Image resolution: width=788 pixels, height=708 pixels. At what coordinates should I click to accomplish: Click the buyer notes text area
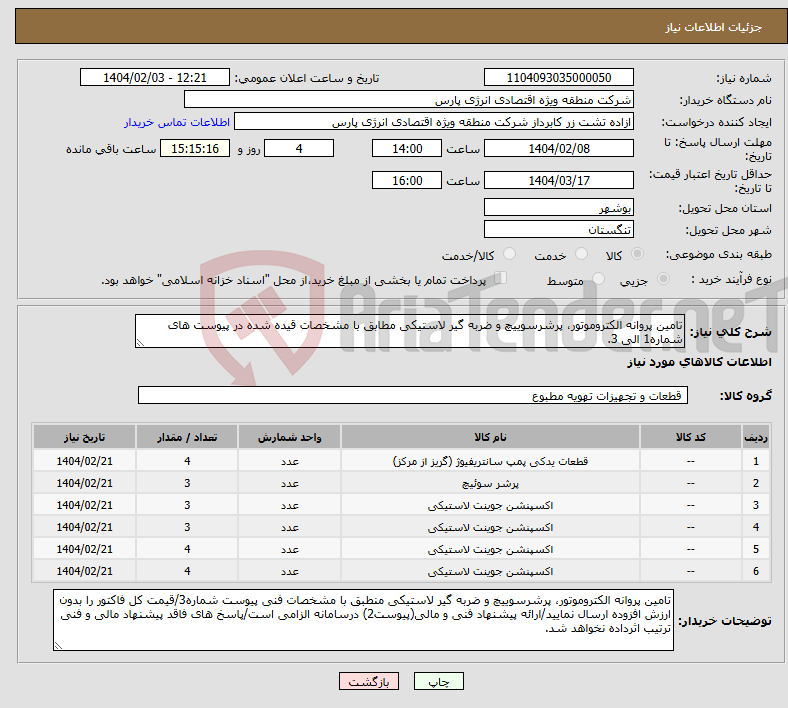tap(363, 620)
